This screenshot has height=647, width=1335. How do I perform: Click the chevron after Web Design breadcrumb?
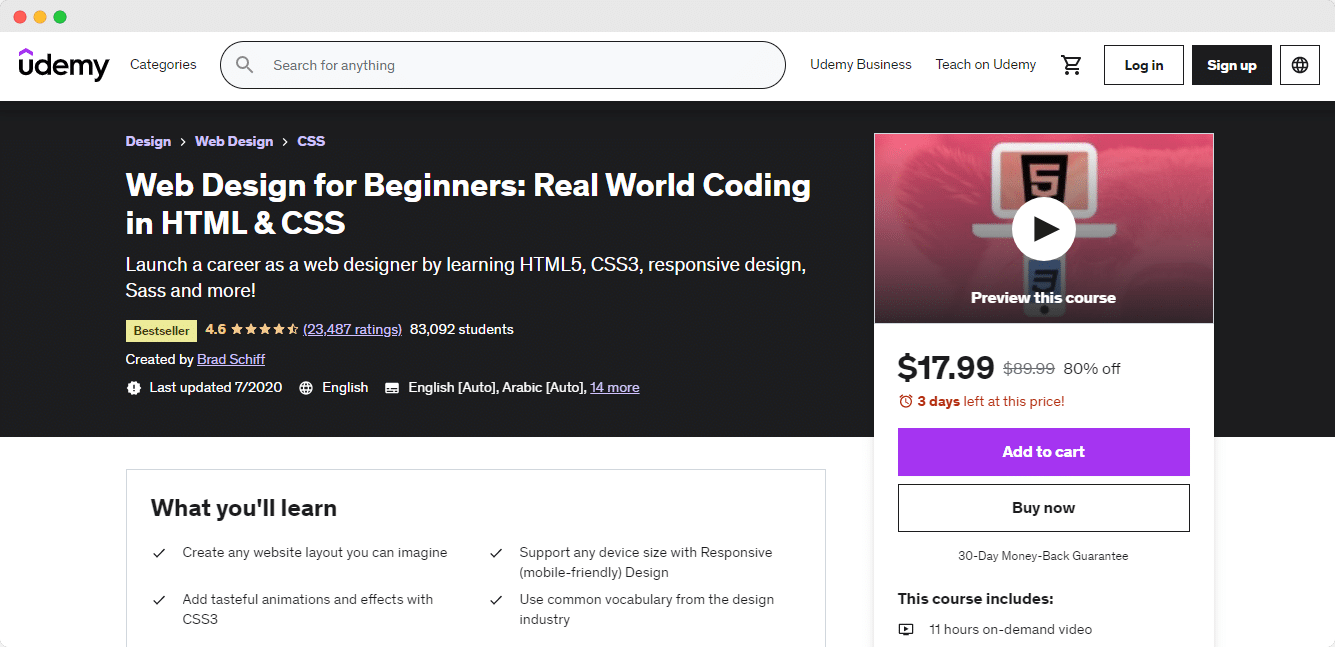(285, 142)
